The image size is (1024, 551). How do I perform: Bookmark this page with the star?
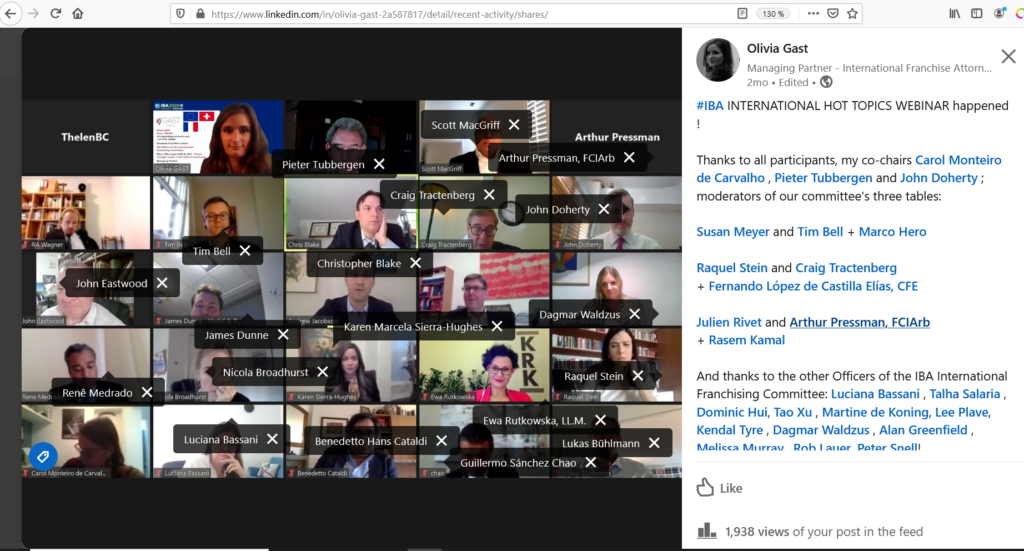852,13
